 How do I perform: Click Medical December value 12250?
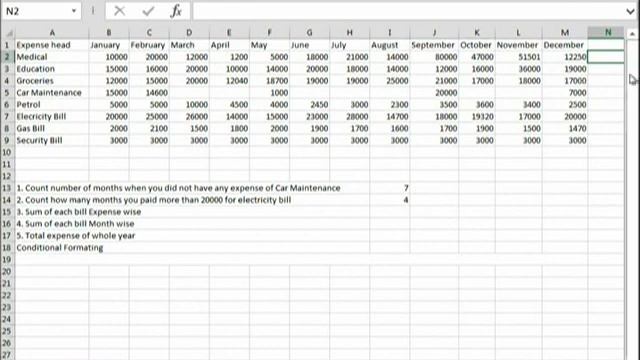(x=565, y=57)
